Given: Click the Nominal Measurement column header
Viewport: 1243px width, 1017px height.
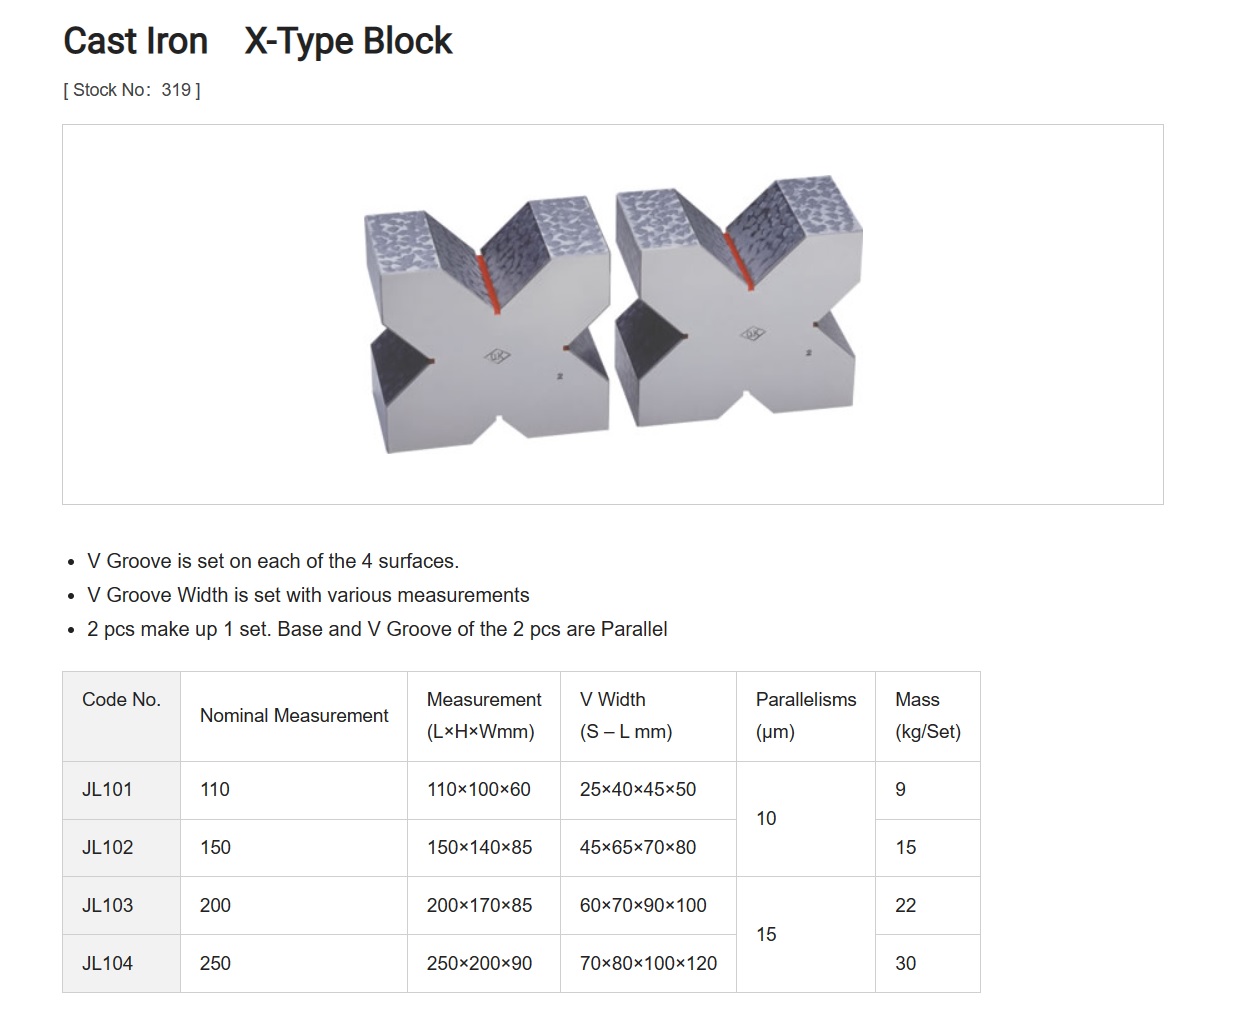Looking at the screenshot, I should (294, 716).
